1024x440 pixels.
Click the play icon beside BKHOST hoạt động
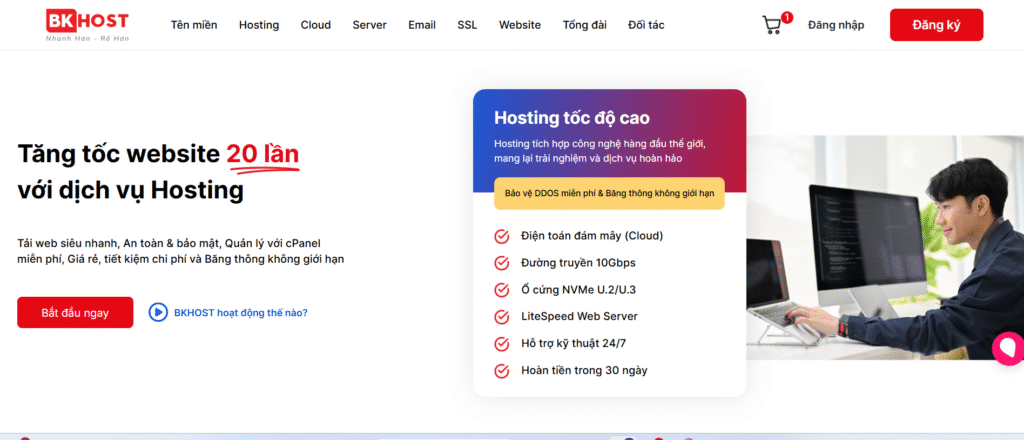point(158,312)
